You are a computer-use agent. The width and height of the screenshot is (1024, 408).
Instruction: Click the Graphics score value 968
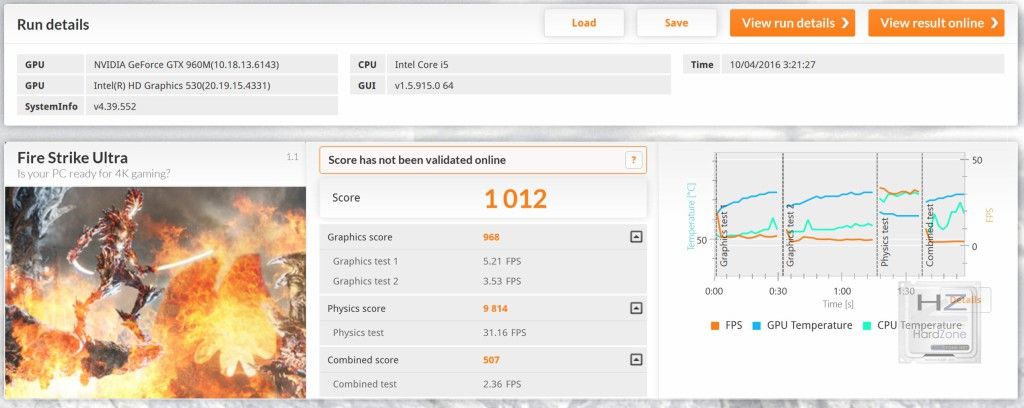pos(491,237)
